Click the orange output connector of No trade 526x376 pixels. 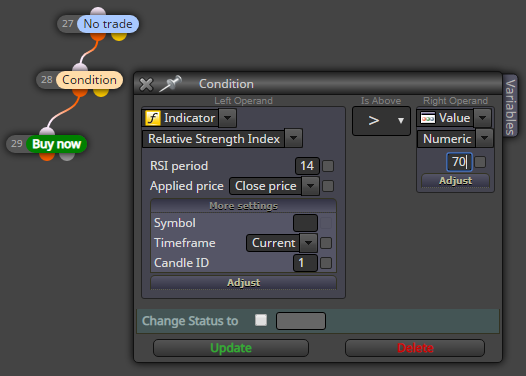click(x=98, y=36)
